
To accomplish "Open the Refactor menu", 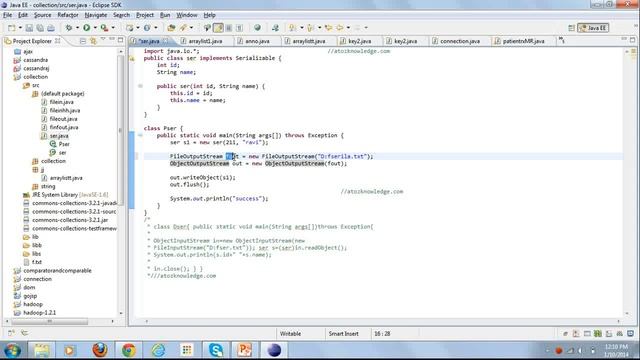I will (x=68, y=15).
